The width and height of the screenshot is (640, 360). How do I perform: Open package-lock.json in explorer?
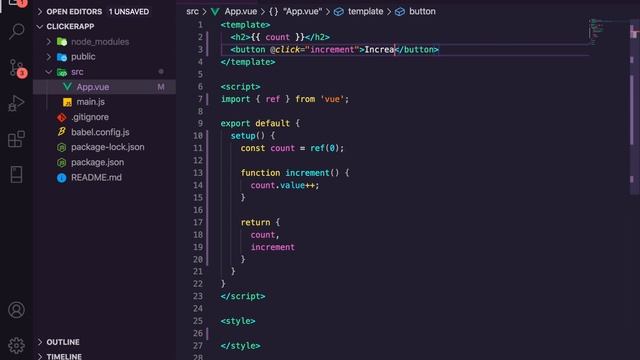click(108, 147)
